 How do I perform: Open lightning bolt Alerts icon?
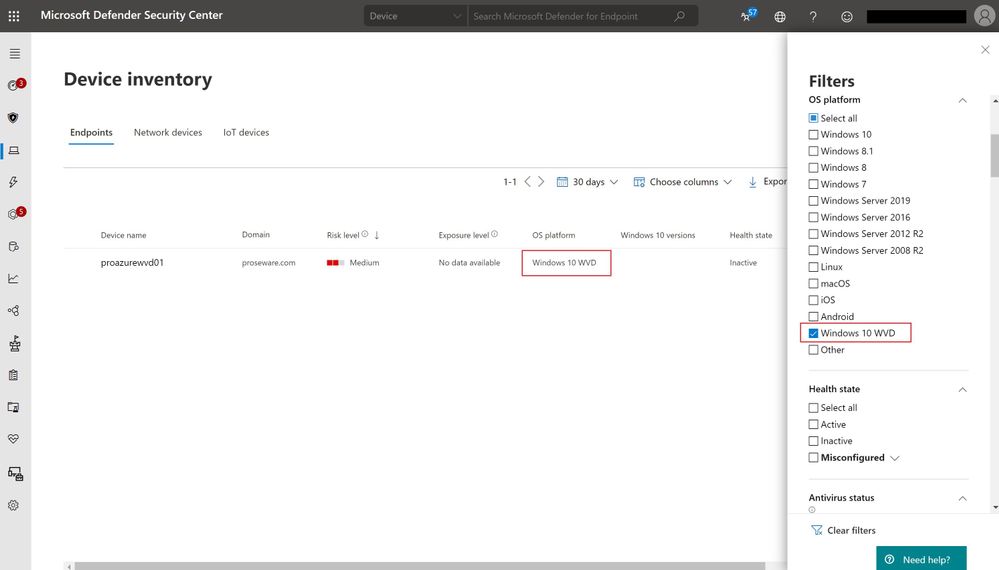tap(13, 182)
